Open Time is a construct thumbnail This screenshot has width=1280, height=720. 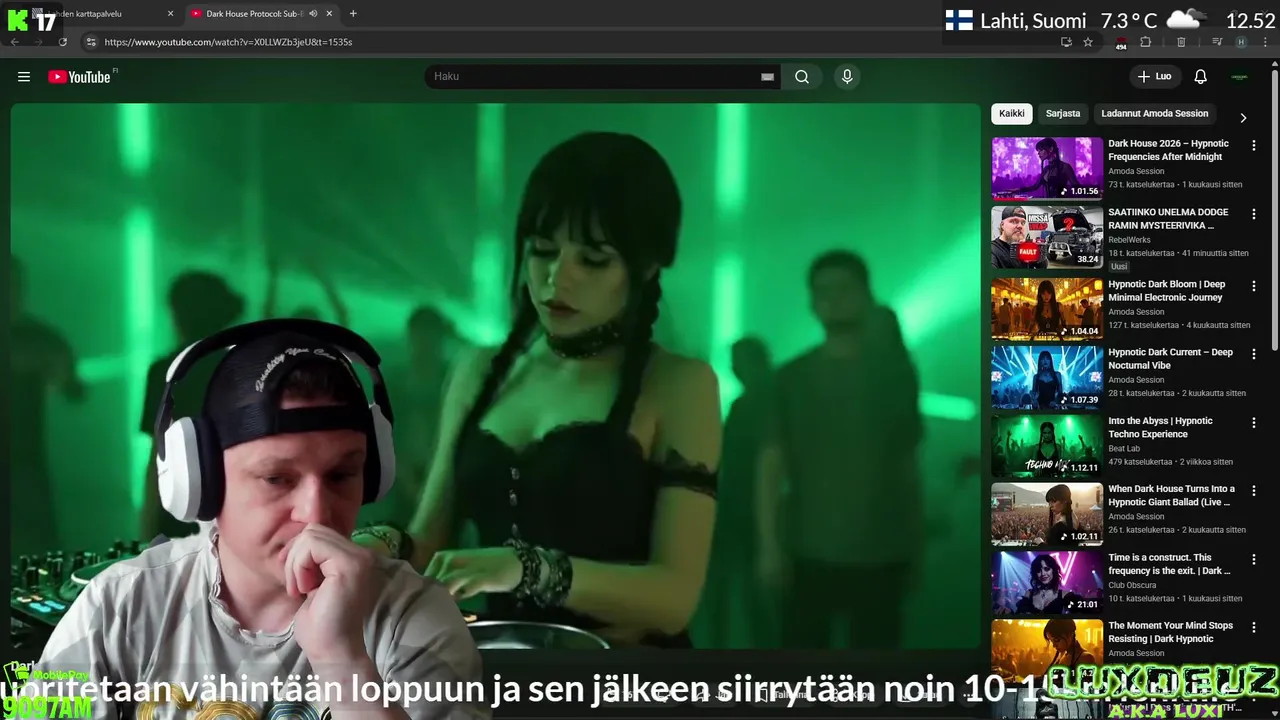pos(1047,582)
